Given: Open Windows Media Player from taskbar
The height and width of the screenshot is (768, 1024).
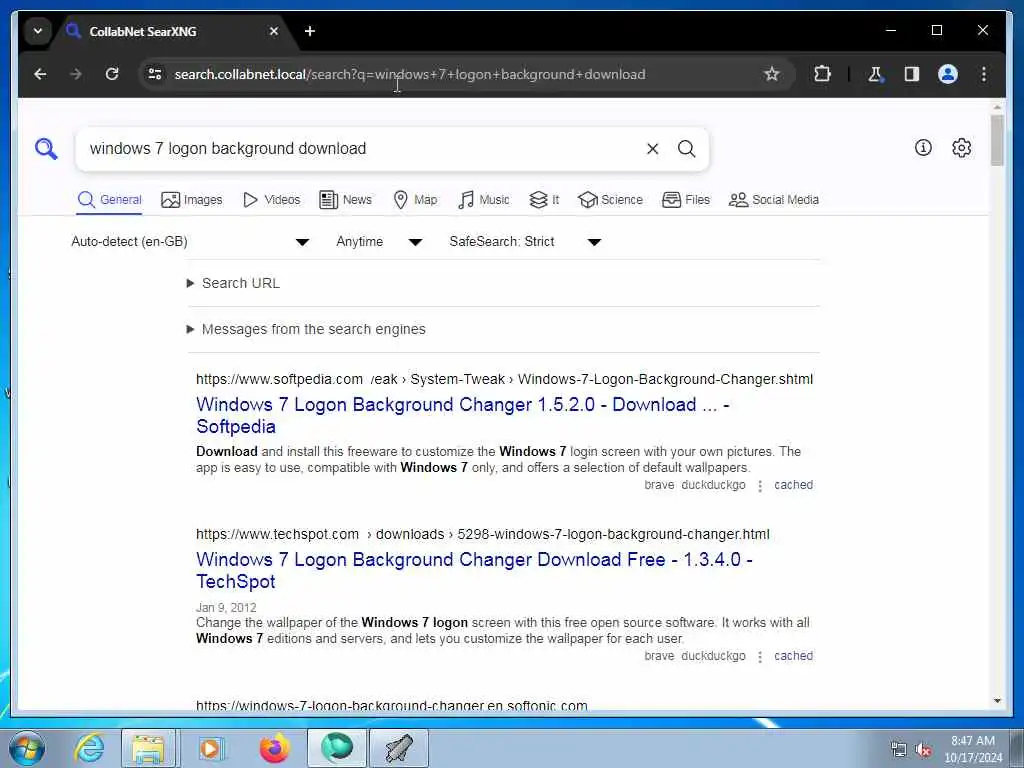Looking at the screenshot, I should [x=211, y=748].
